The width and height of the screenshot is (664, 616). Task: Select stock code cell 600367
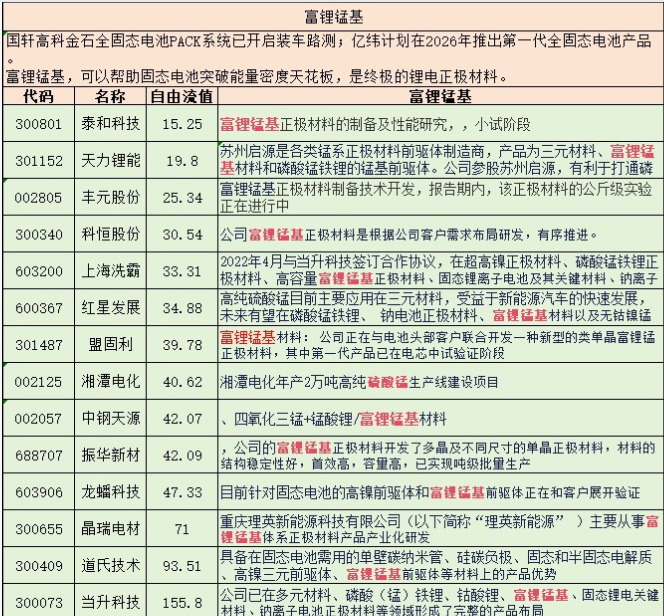39,308
